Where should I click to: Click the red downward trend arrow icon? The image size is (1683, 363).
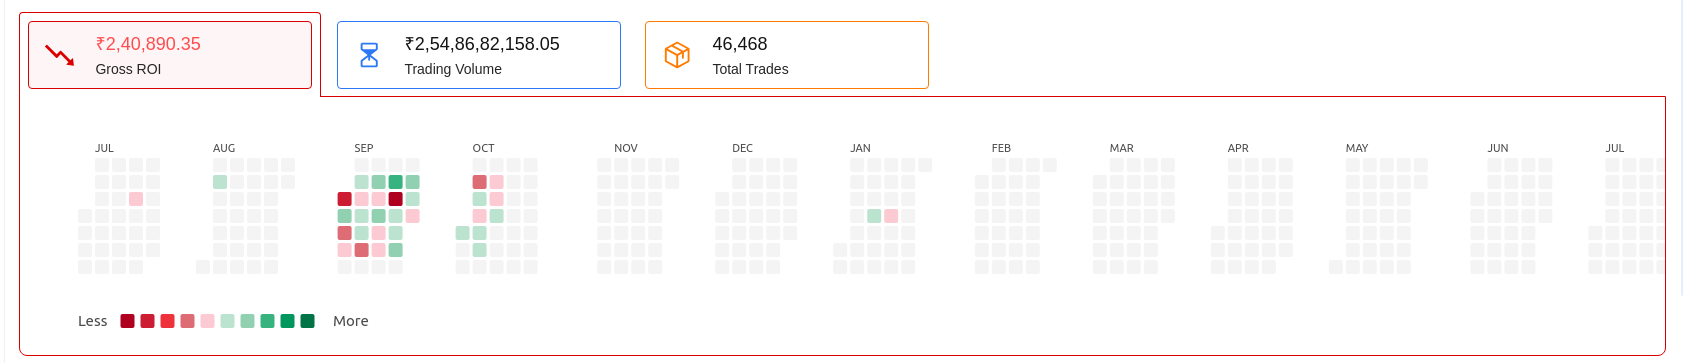60,55
